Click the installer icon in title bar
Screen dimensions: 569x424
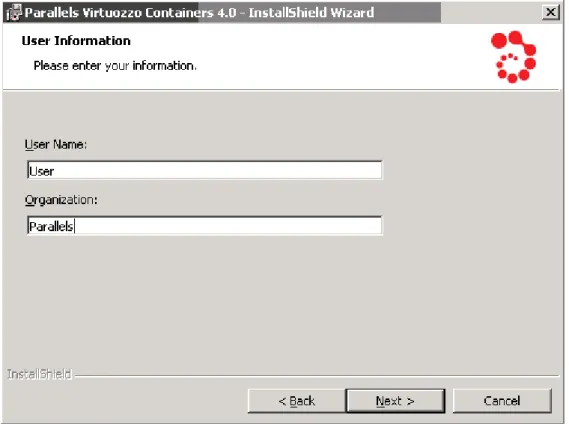(x=14, y=13)
